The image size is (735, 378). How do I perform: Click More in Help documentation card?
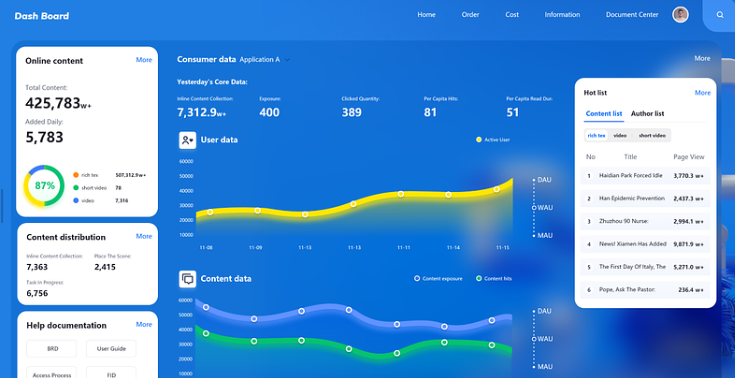click(144, 324)
